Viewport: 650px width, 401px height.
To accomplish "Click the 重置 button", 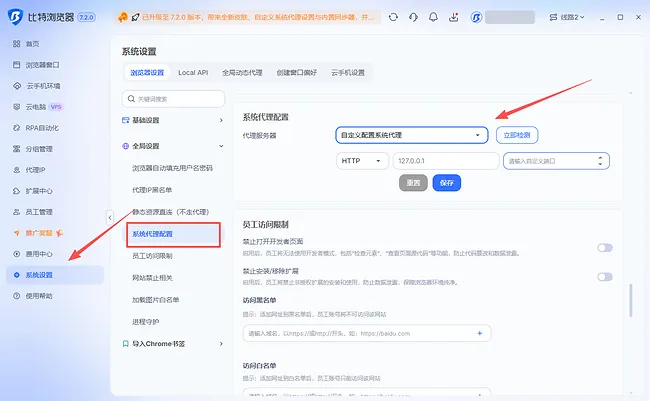I will [x=413, y=183].
